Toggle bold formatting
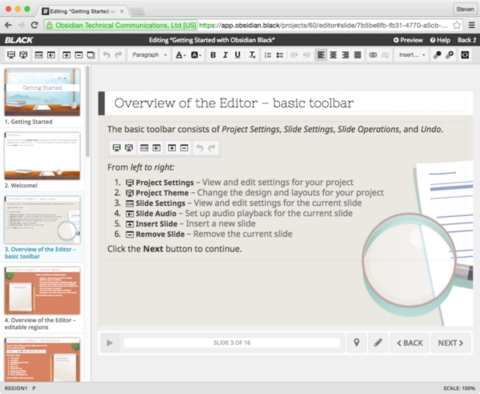The width and height of the screenshot is (480, 394). tap(213, 55)
